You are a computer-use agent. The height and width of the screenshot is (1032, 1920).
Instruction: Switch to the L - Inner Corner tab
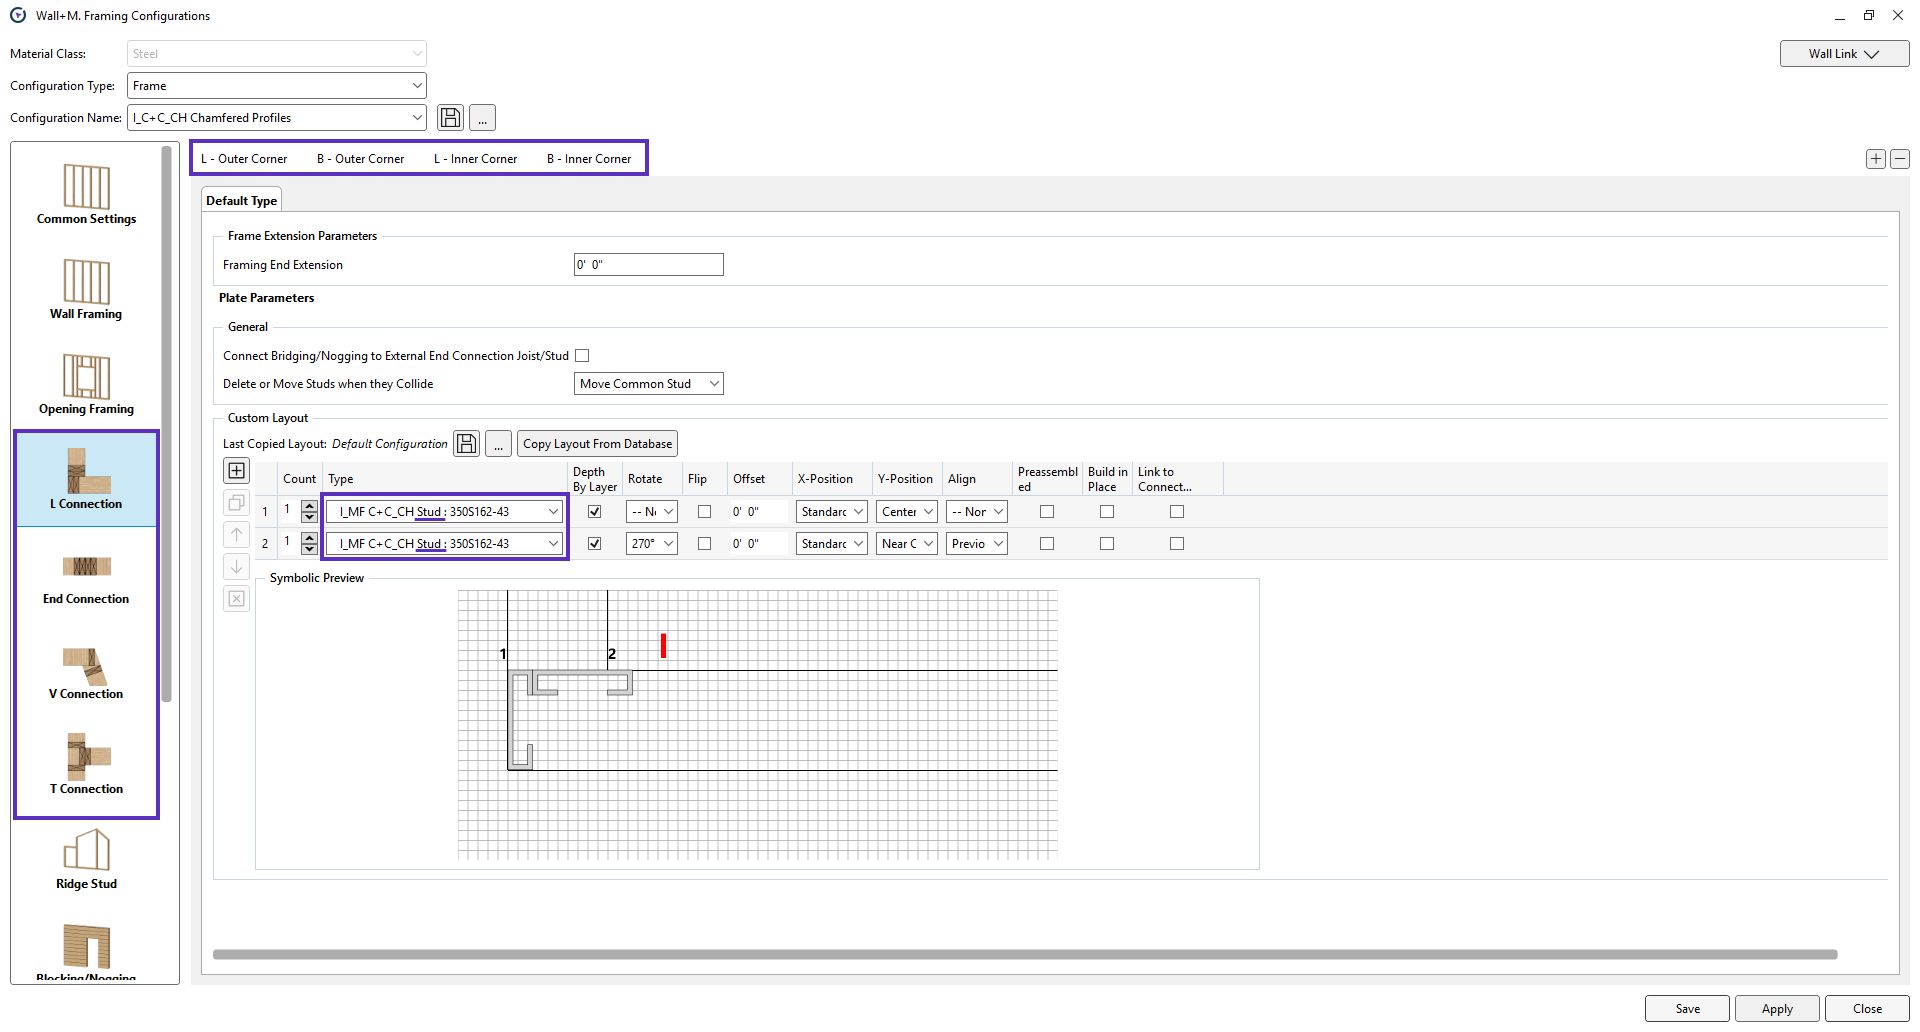pyautogui.click(x=475, y=159)
